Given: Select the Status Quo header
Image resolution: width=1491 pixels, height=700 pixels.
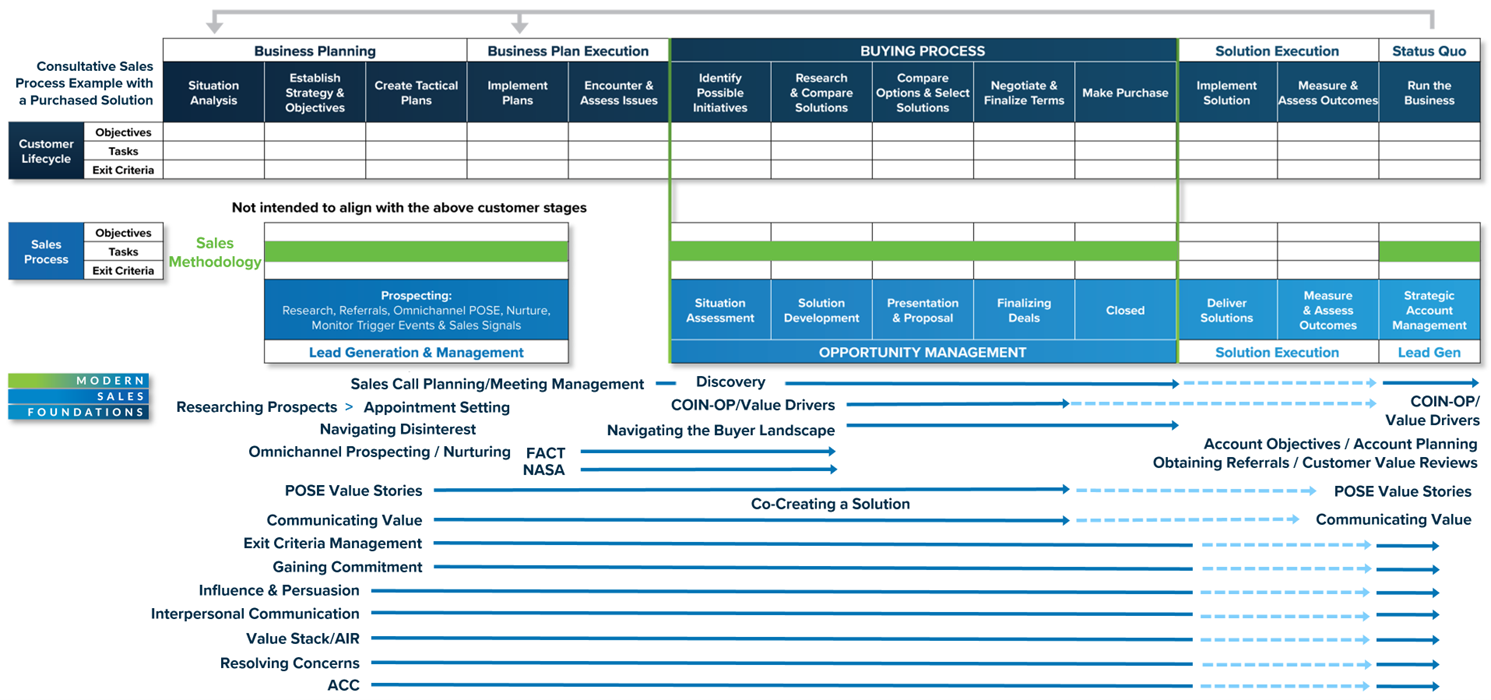Looking at the screenshot, I should click(1429, 51).
